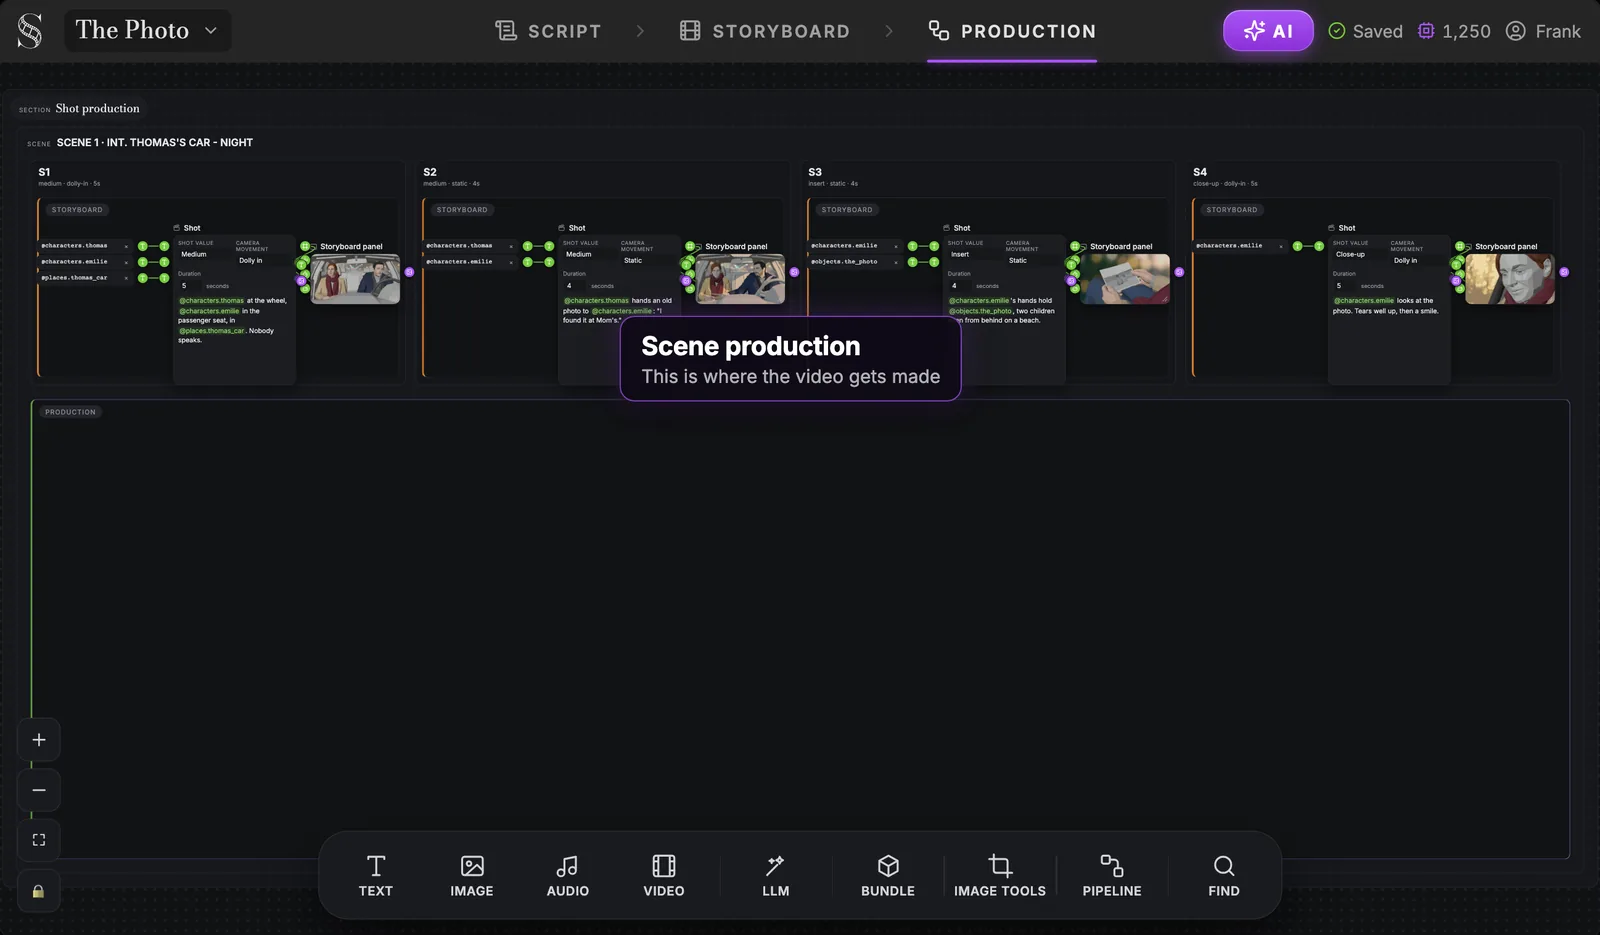
Task: Select the Text tool in bottom toolbar
Action: coord(376,876)
